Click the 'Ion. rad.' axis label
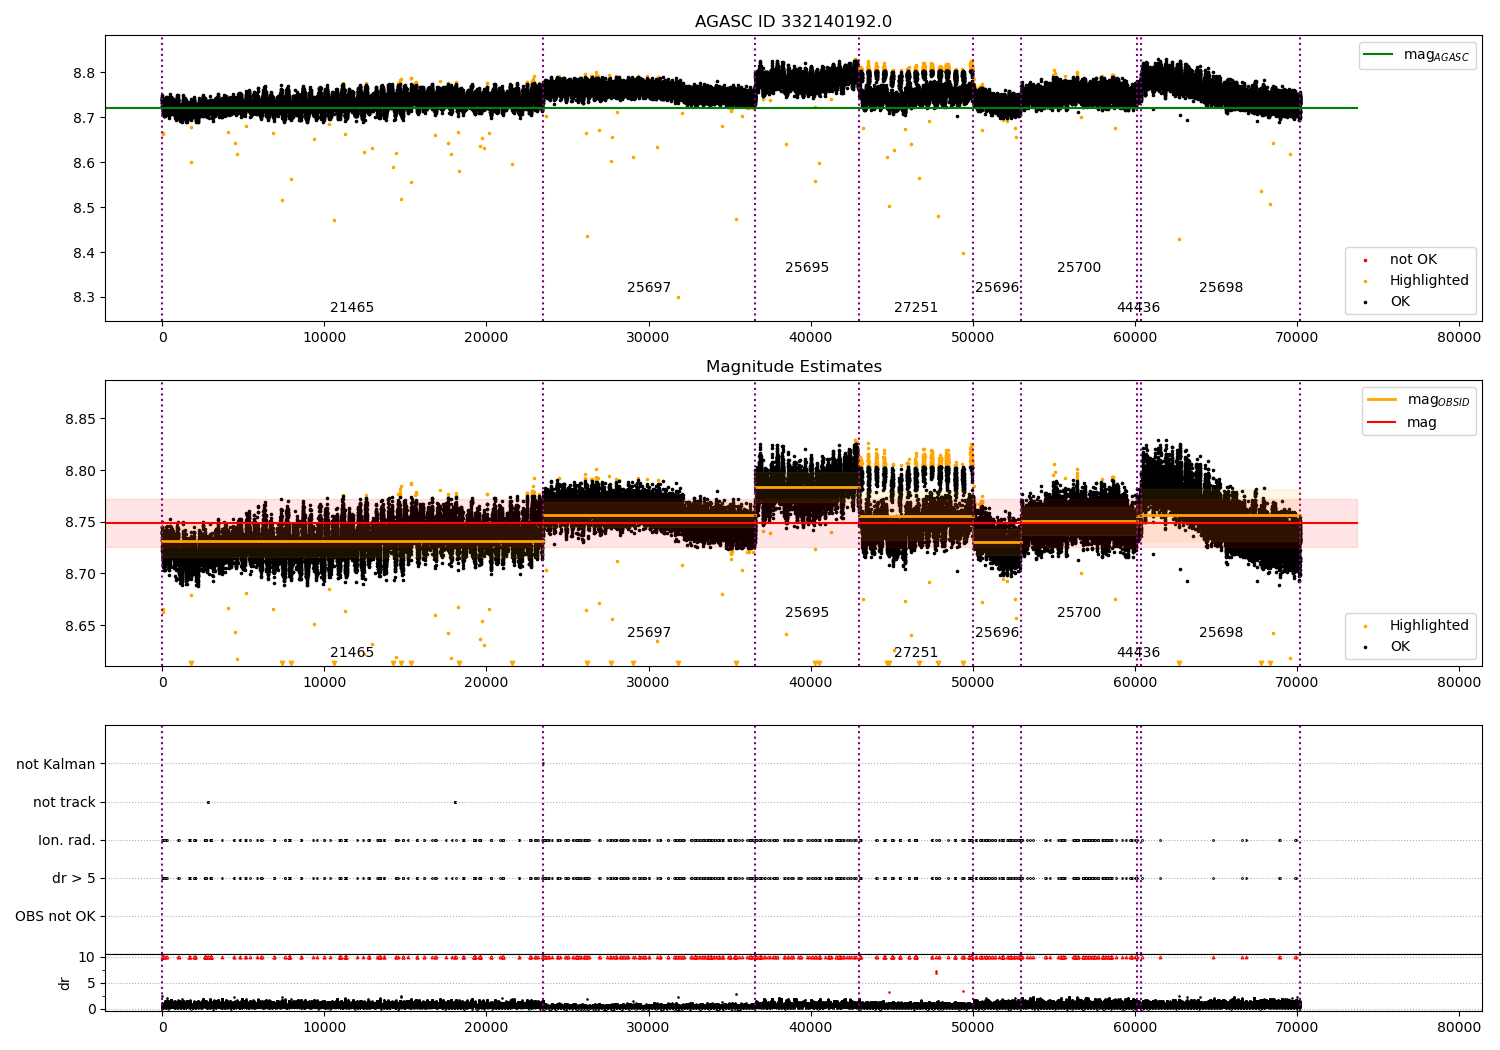 tap(67, 840)
